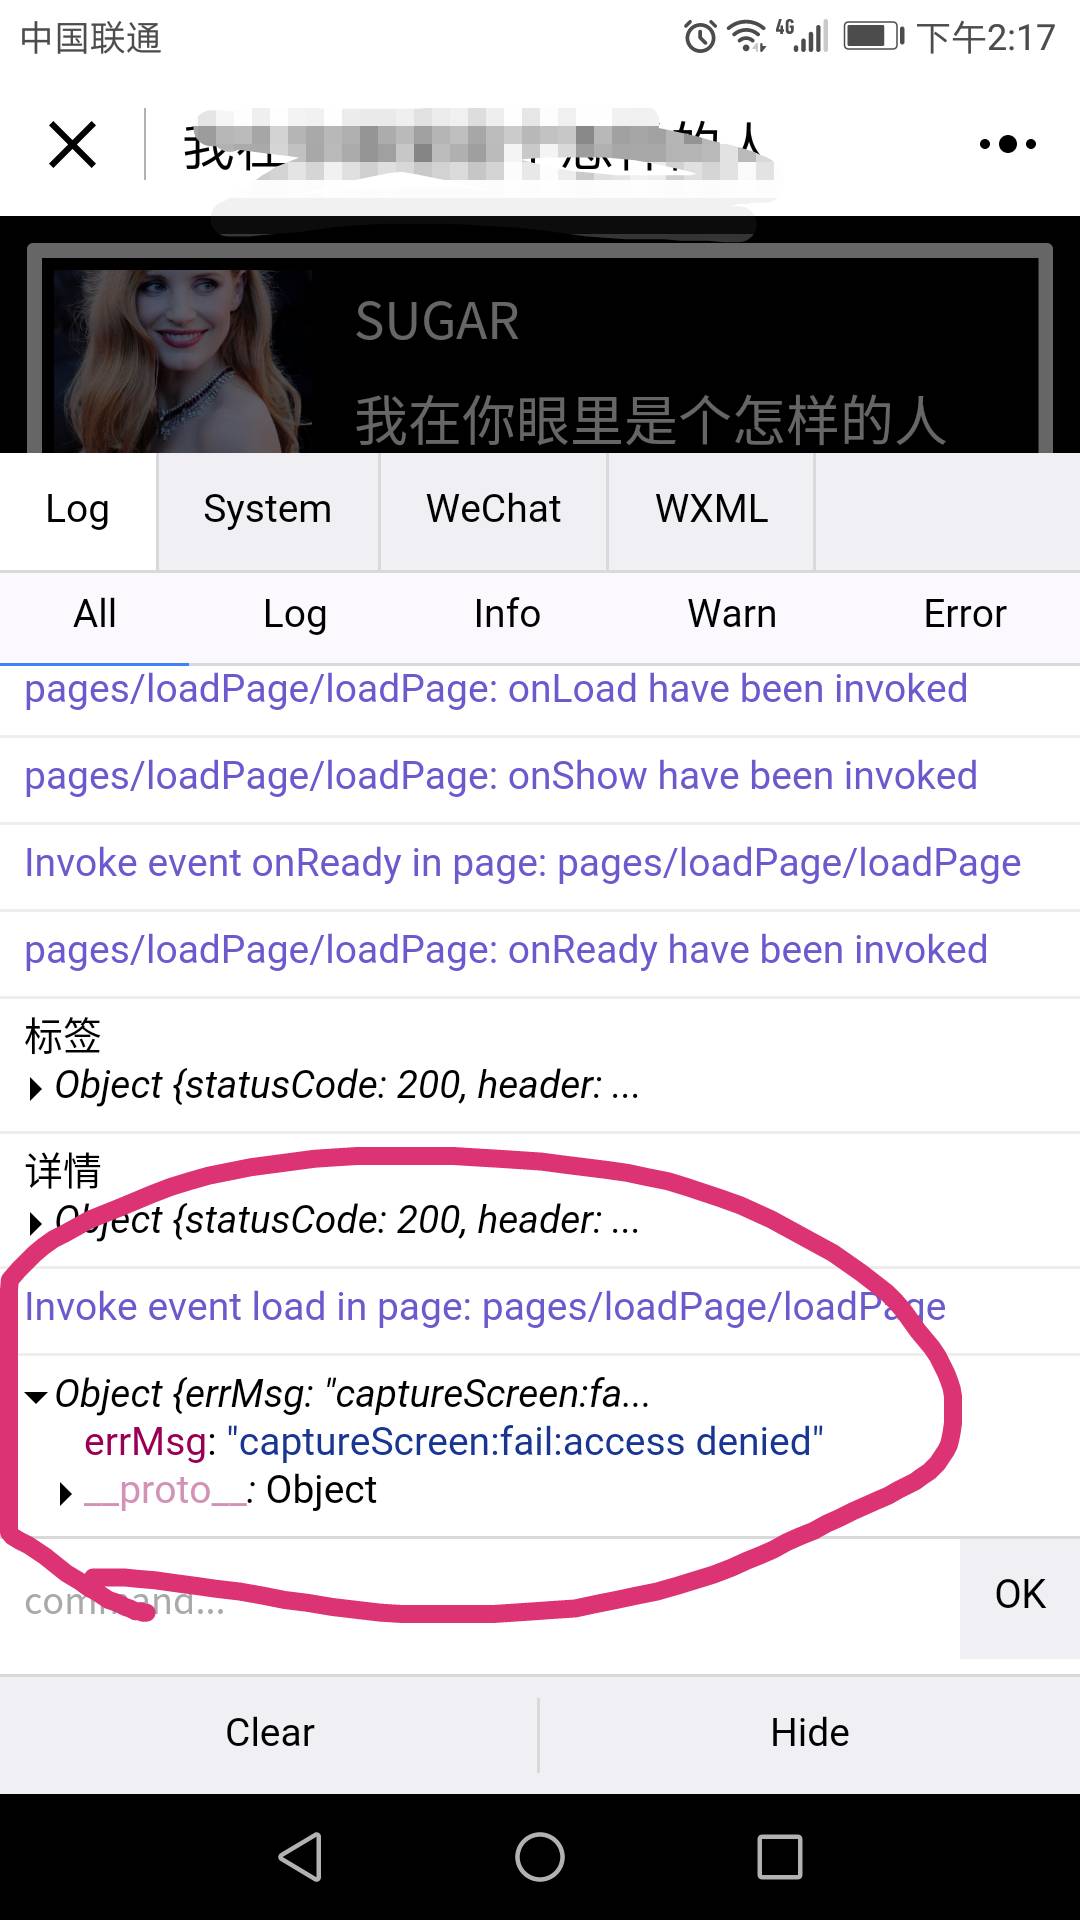Screen dimensions: 1080x1920
Task: Filter logs by Error
Action: 965,614
